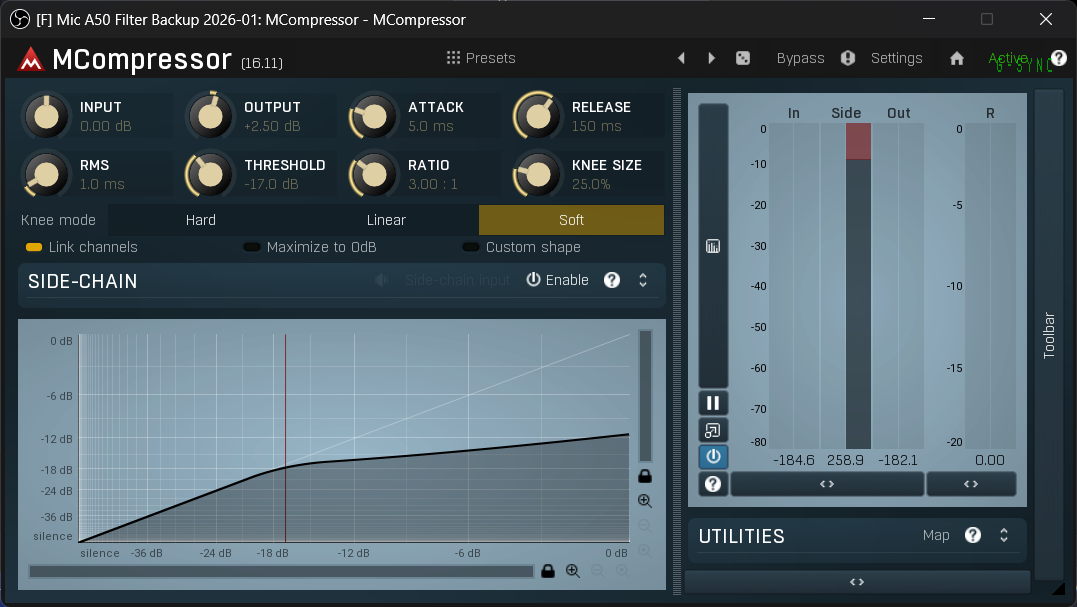Expand the UTILITIES panel arrows

(x=1004, y=535)
